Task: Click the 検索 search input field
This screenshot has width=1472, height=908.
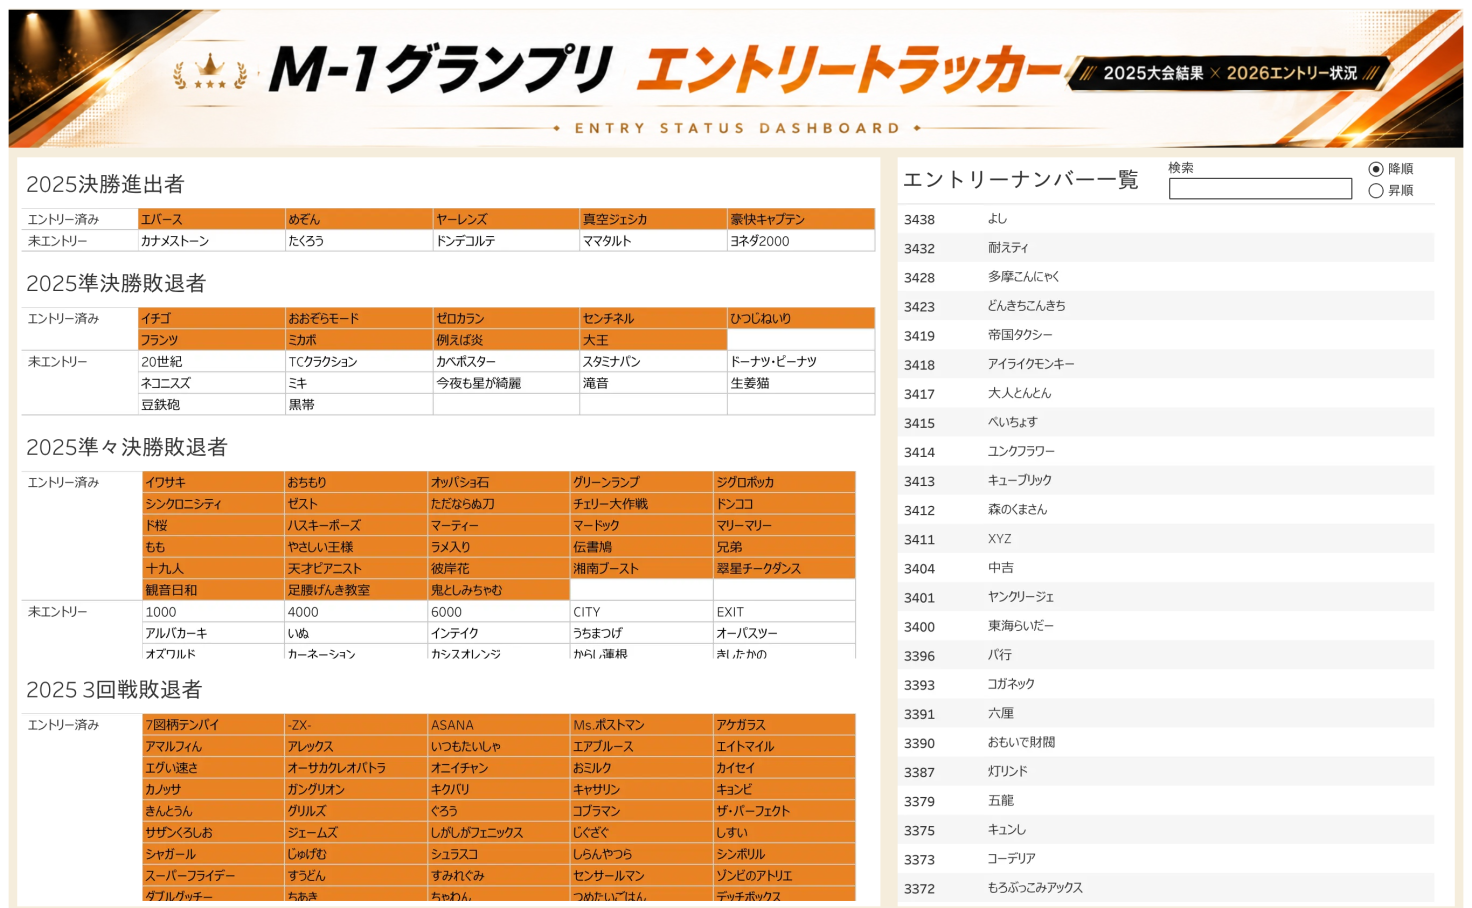Action: pyautogui.click(x=1260, y=189)
